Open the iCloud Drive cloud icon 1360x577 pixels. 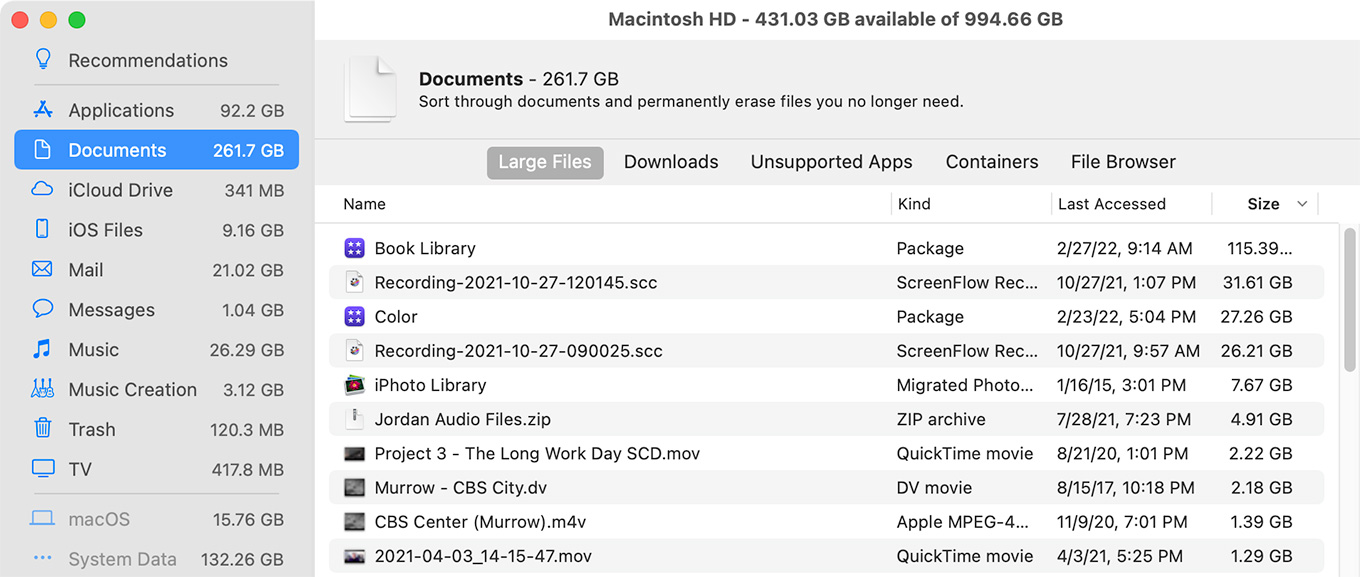tap(42, 189)
